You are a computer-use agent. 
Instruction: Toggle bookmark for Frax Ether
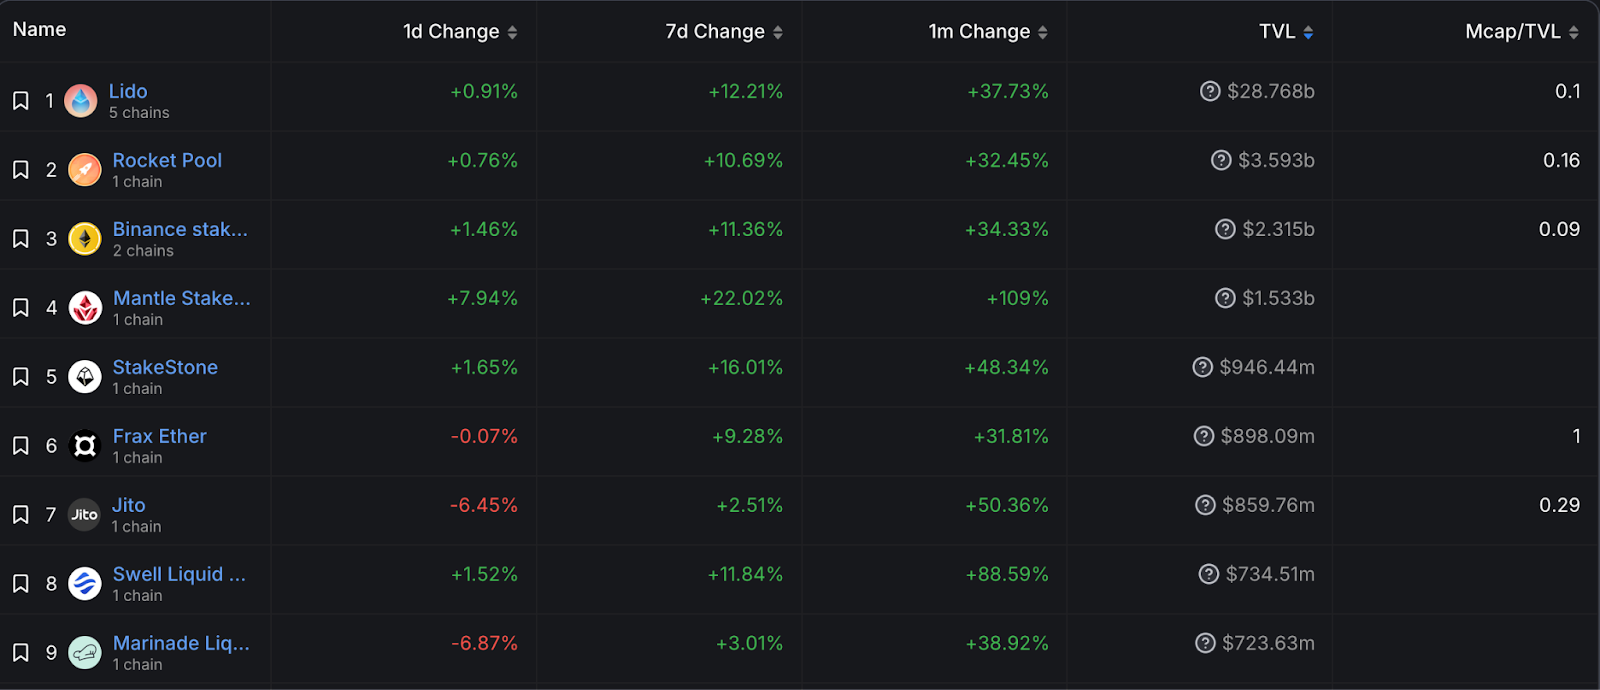(21, 446)
